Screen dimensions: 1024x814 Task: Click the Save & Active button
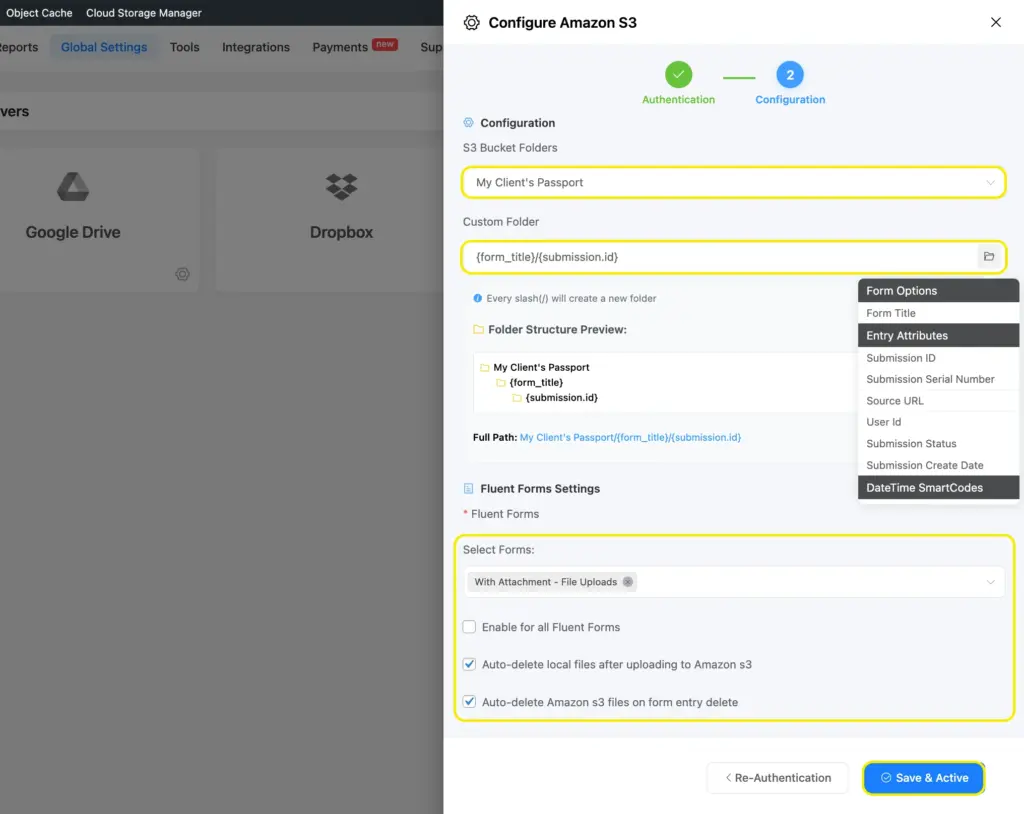coord(923,778)
